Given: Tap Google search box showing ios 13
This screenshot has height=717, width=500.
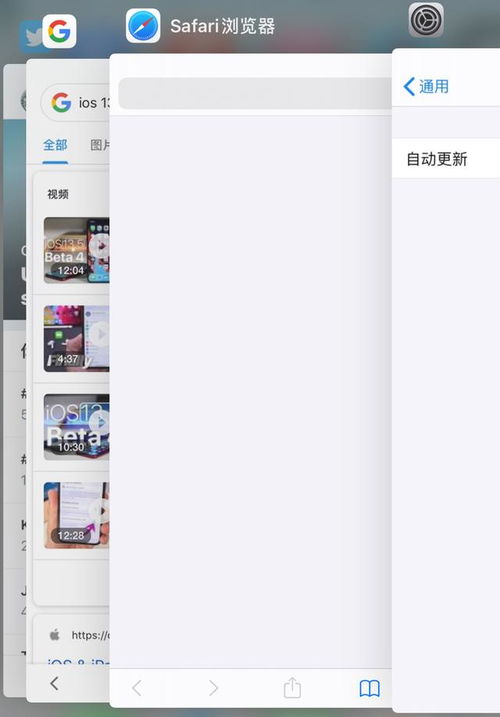Looking at the screenshot, I should [x=75, y=102].
